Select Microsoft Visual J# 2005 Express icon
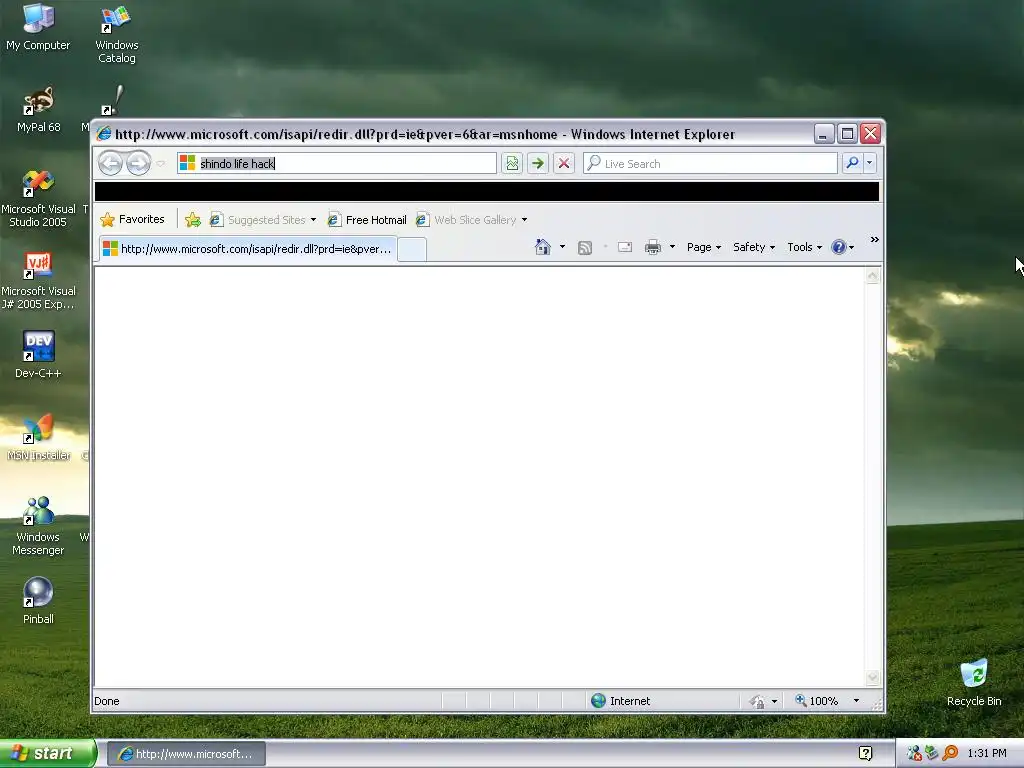This screenshot has width=1024, height=768. [38, 281]
